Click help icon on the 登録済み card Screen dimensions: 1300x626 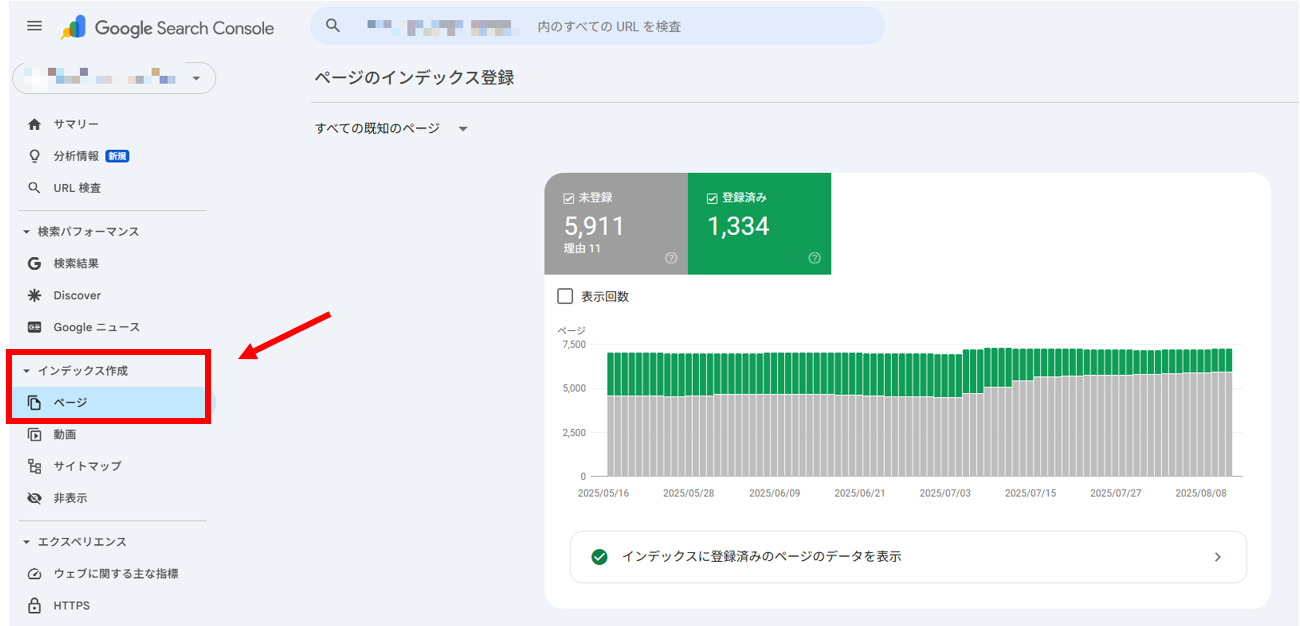click(814, 258)
